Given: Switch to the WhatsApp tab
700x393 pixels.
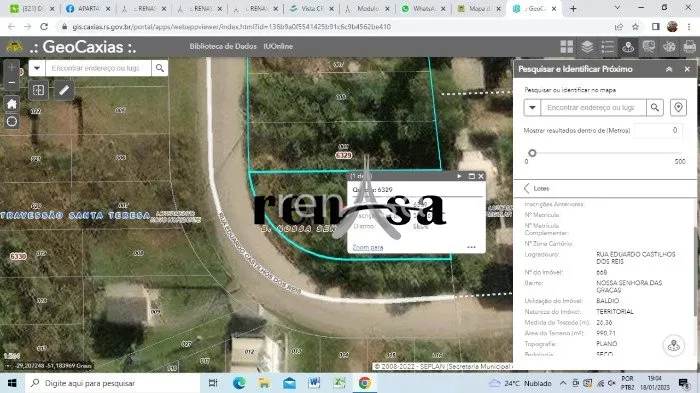Looking at the screenshot, I should [422, 8].
